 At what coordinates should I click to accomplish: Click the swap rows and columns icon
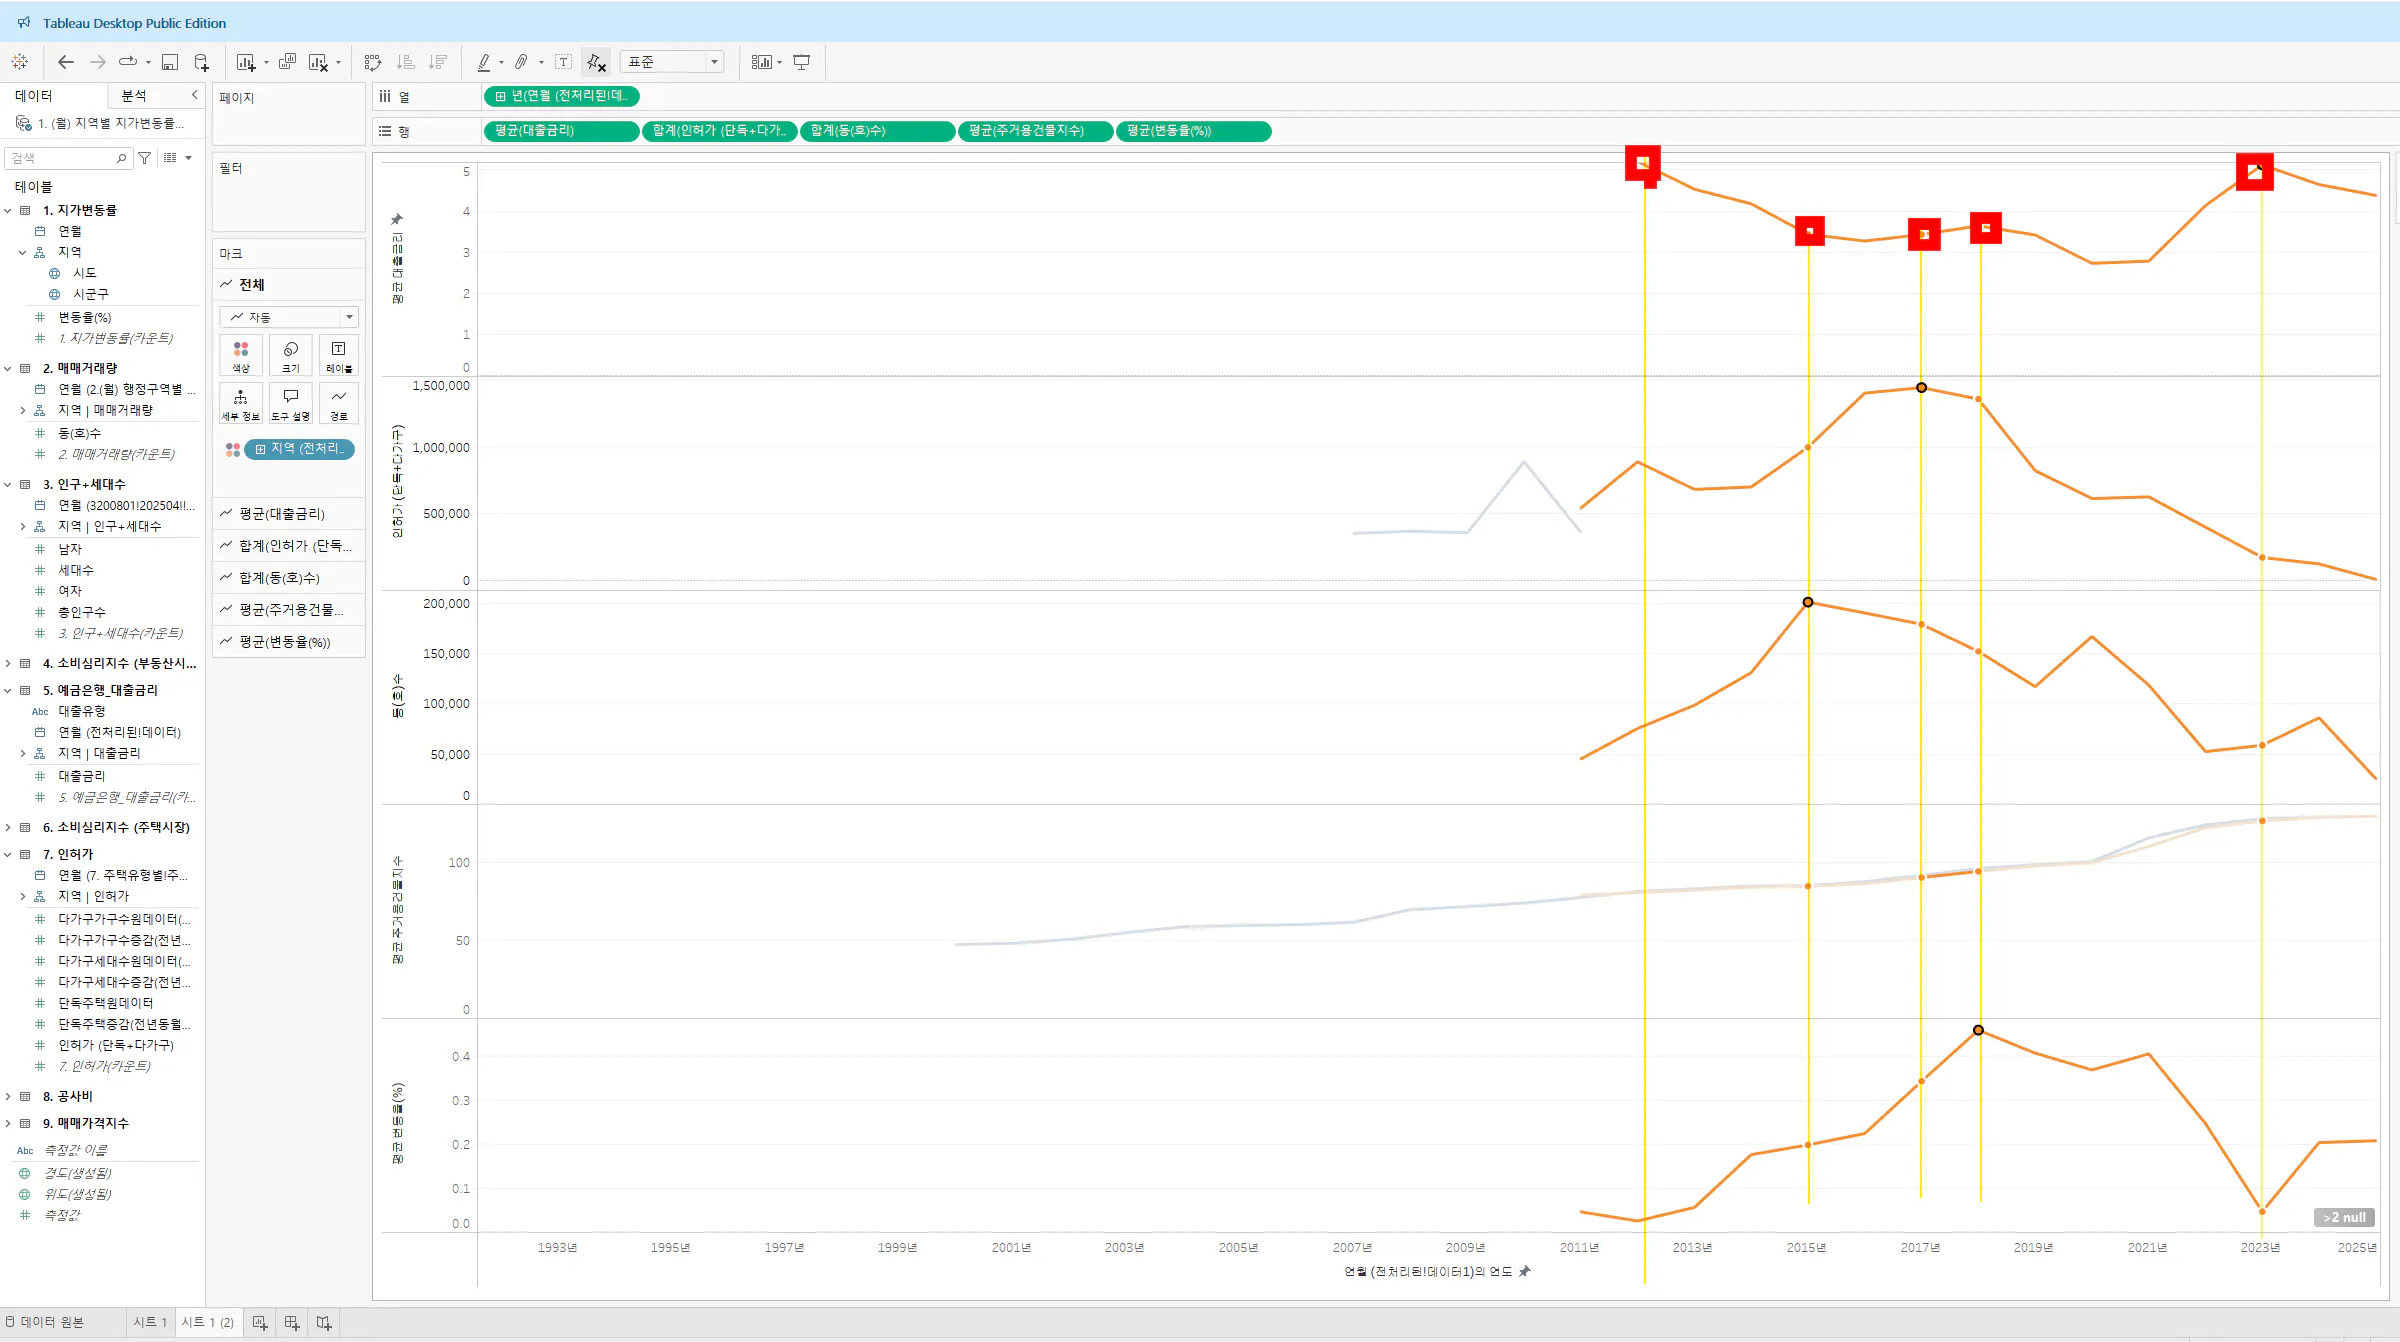point(373,62)
